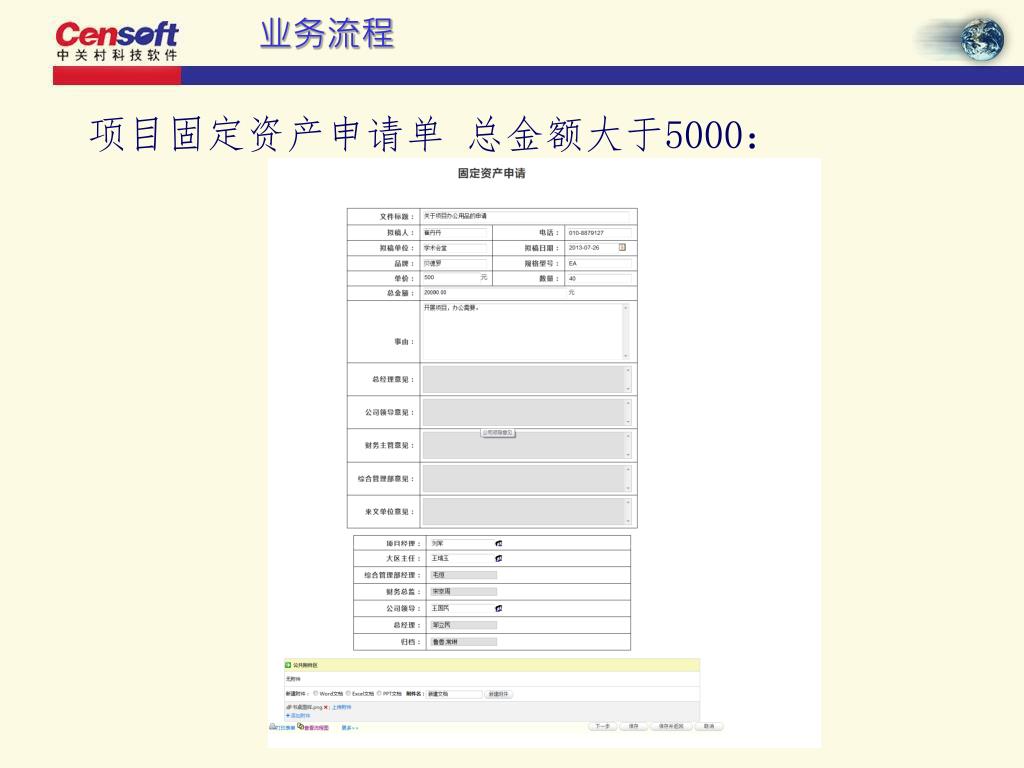The height and width of the screenshot is (768, 1024).
Task: Click the 文件标题 input field
Action: [526, 216]
